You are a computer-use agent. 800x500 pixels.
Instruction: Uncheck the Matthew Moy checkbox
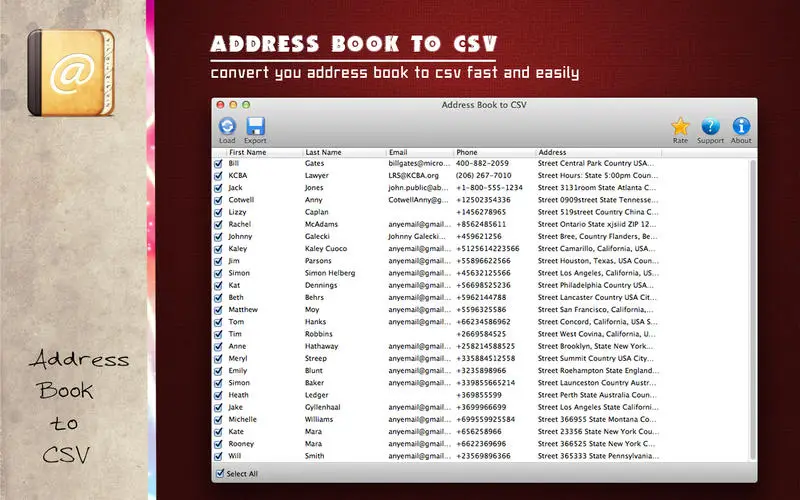(218, 310)
